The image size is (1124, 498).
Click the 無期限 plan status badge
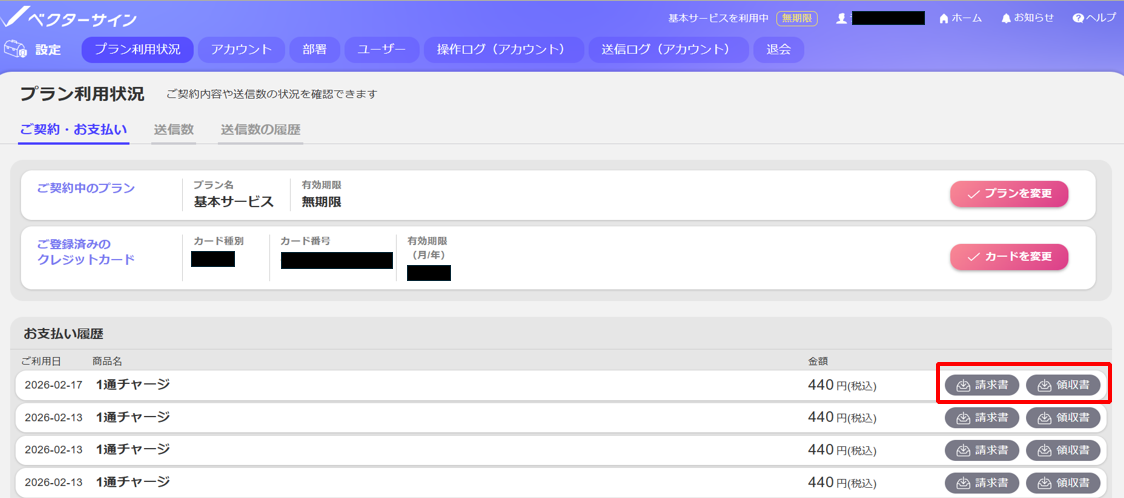pos(797,19)
